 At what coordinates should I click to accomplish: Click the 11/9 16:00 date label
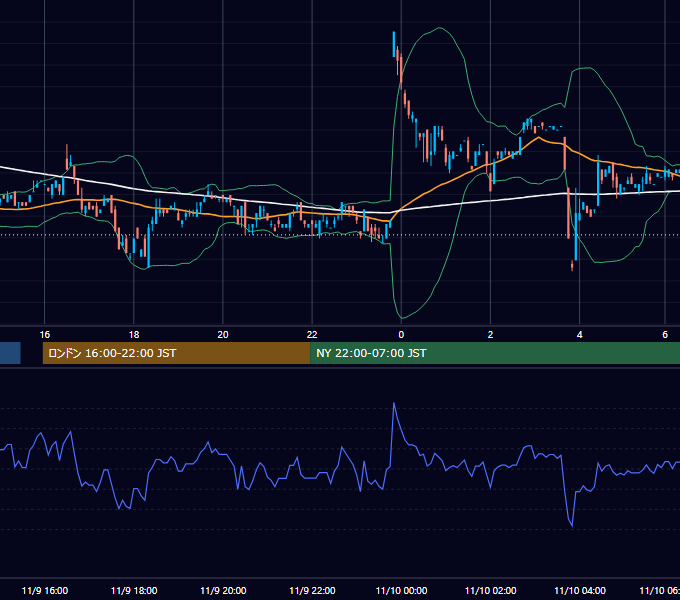pyautogui.click(x=45, y=591)
